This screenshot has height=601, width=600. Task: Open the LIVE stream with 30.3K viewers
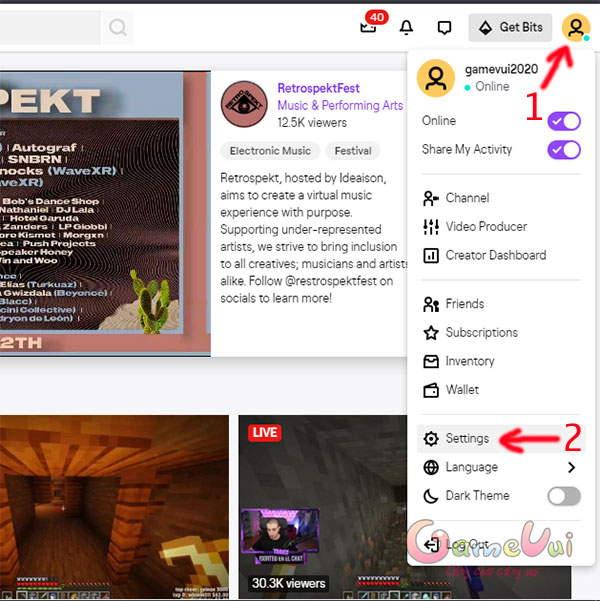tap(322, 507)
